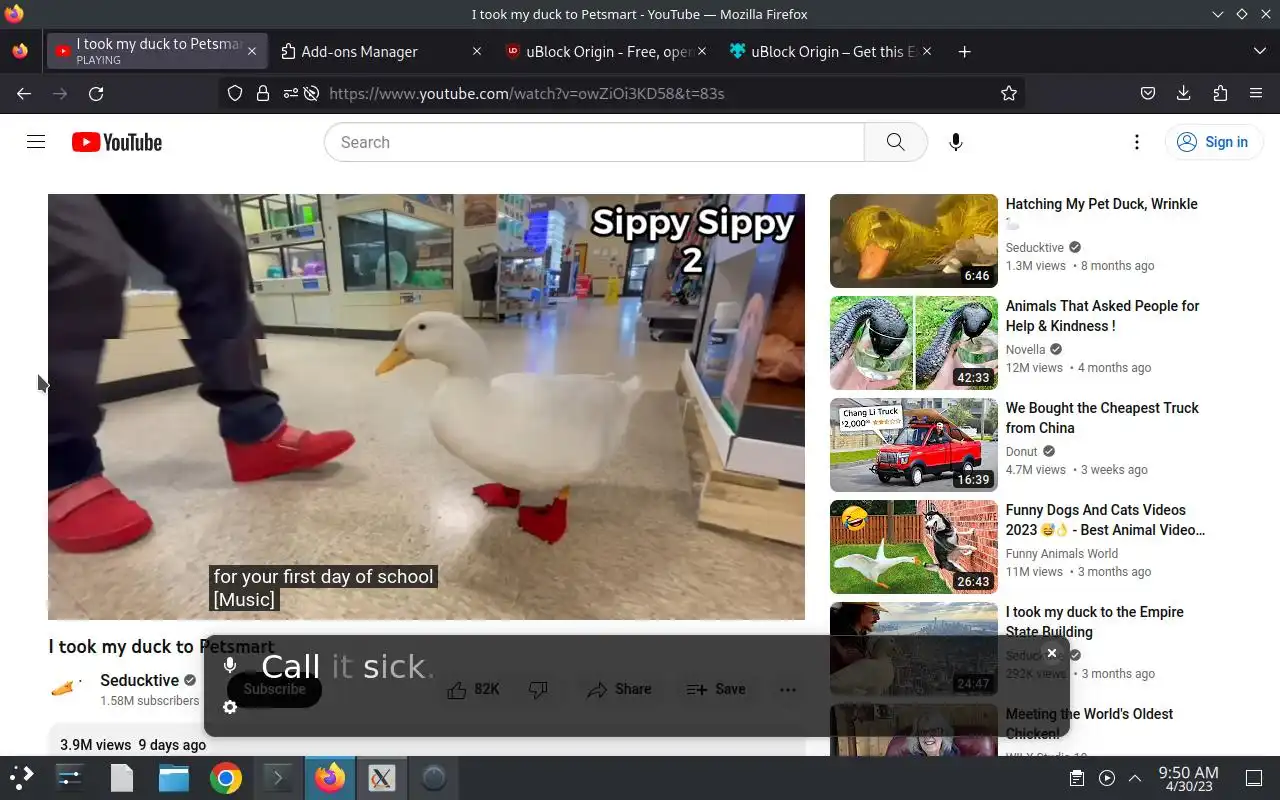Image resolution: width=1280 pixels, height=800 pixels.
Task: Open Seducktive channel name link
Action: (140, 680)
